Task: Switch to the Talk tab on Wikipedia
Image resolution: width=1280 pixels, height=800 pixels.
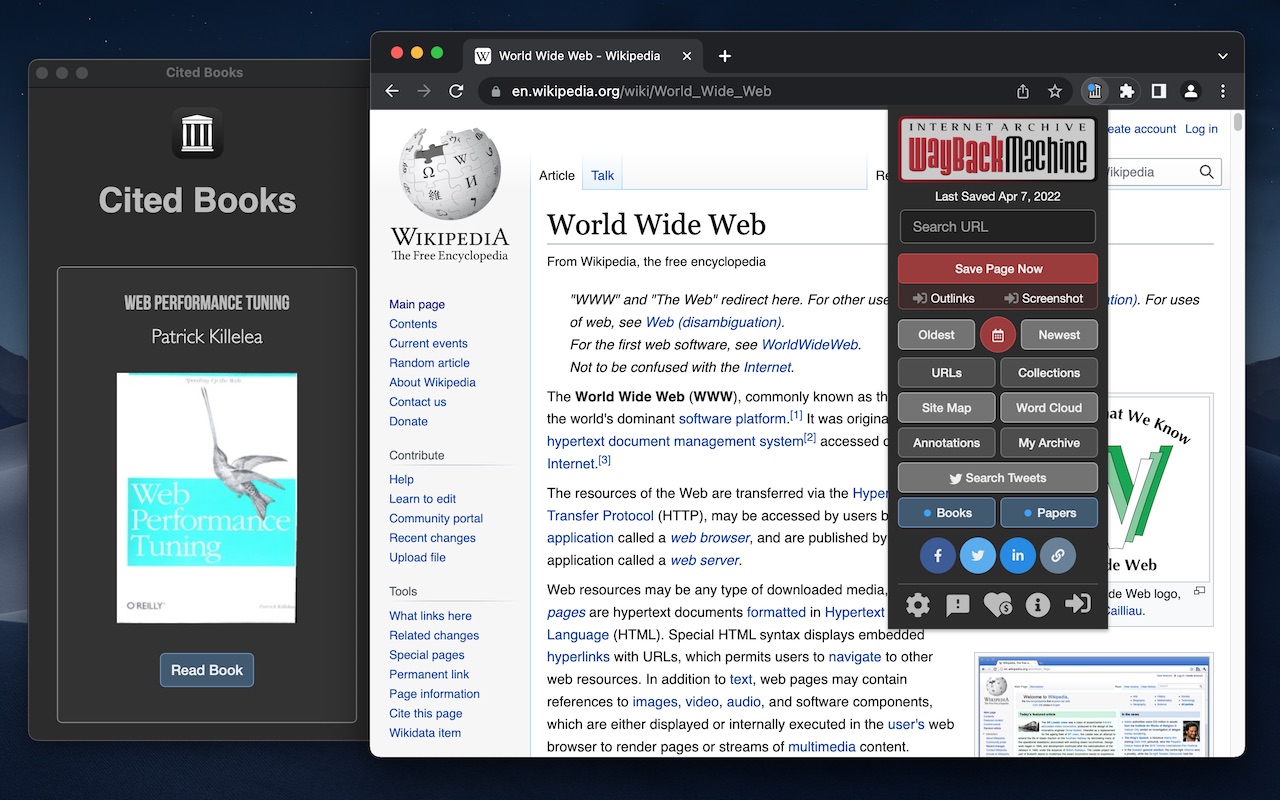Action: click(x=602, y=174)
